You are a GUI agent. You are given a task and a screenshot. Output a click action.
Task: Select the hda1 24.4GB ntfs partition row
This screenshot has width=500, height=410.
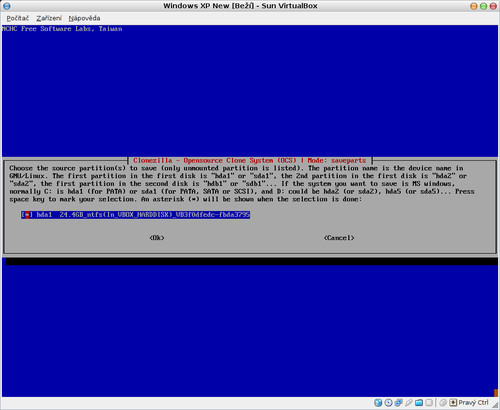pyautogui.click(x=135, y=215)
